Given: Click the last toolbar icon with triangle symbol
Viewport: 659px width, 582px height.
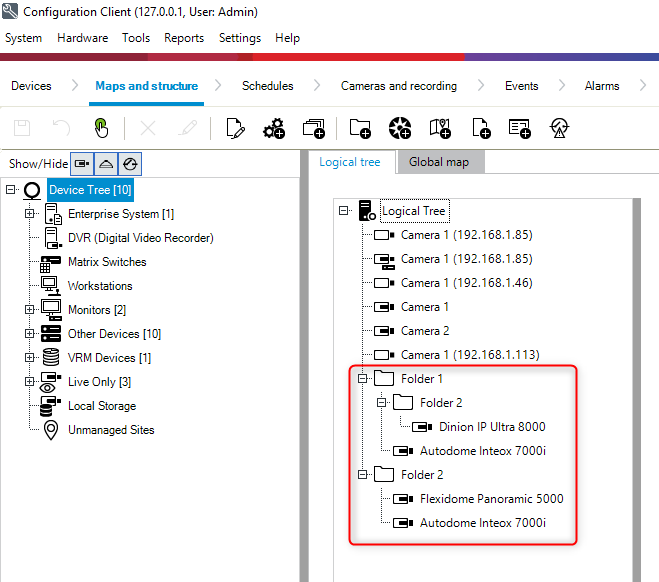Looking at the screenshot, I should click(x=560, y=128).
